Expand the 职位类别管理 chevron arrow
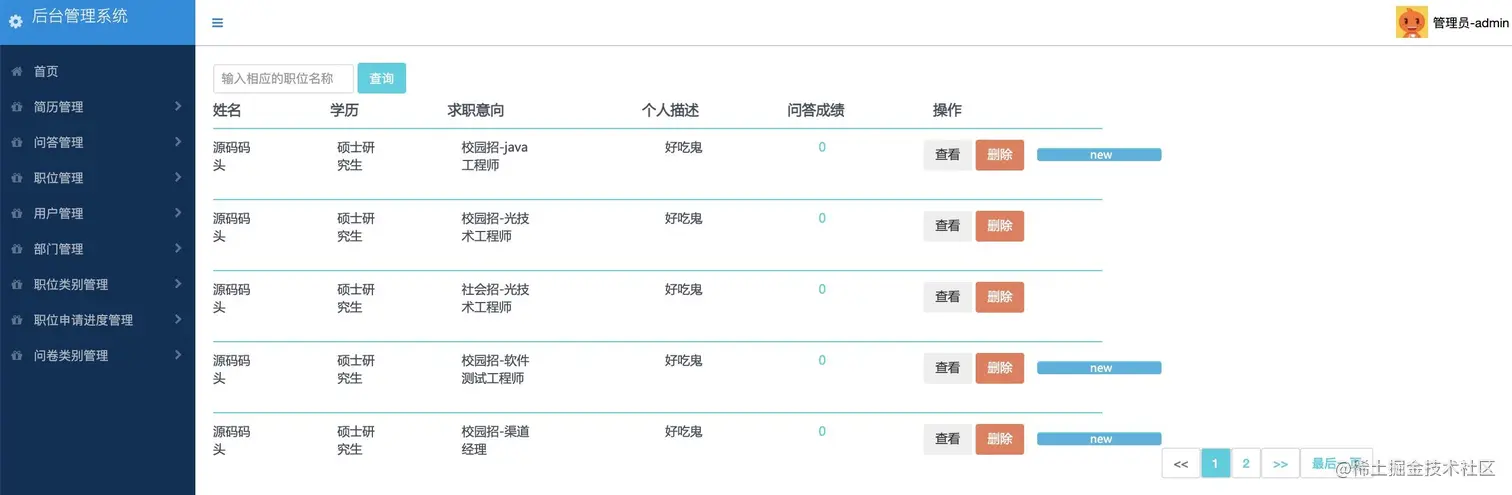This screenshot has height=495, width=1512. pos(177,284)
